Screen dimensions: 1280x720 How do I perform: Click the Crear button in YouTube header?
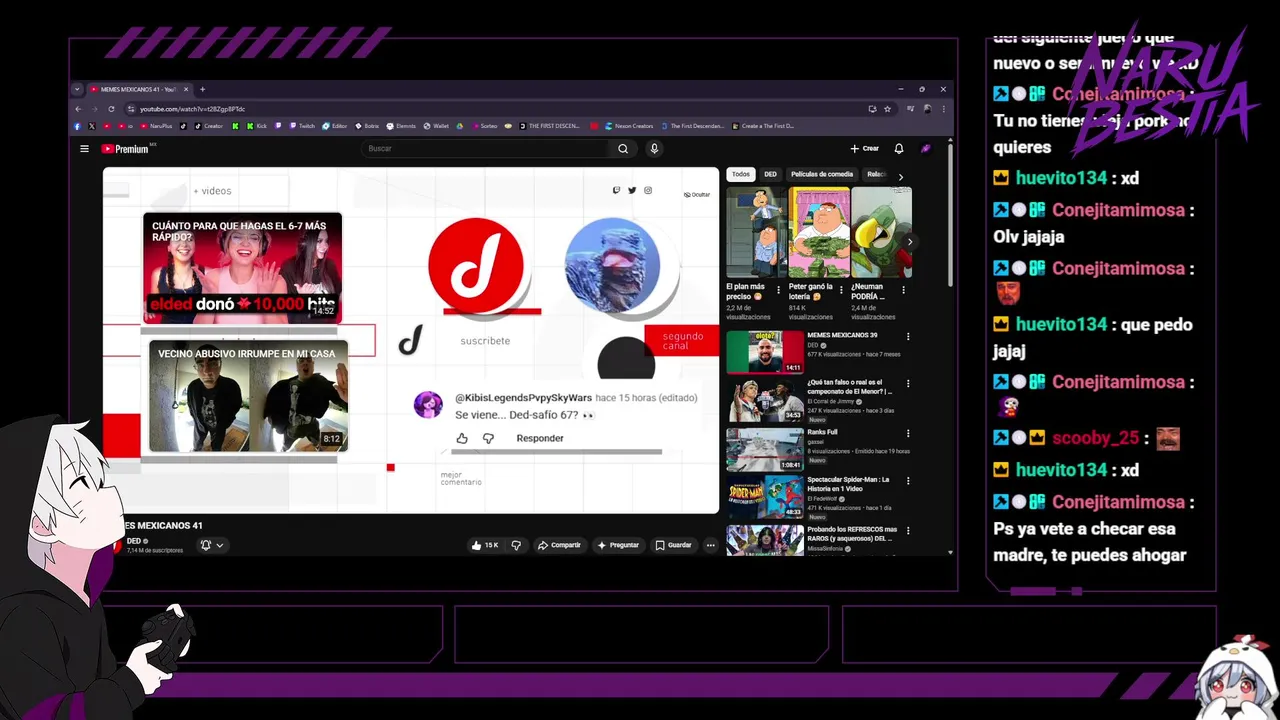coord(865,149)
